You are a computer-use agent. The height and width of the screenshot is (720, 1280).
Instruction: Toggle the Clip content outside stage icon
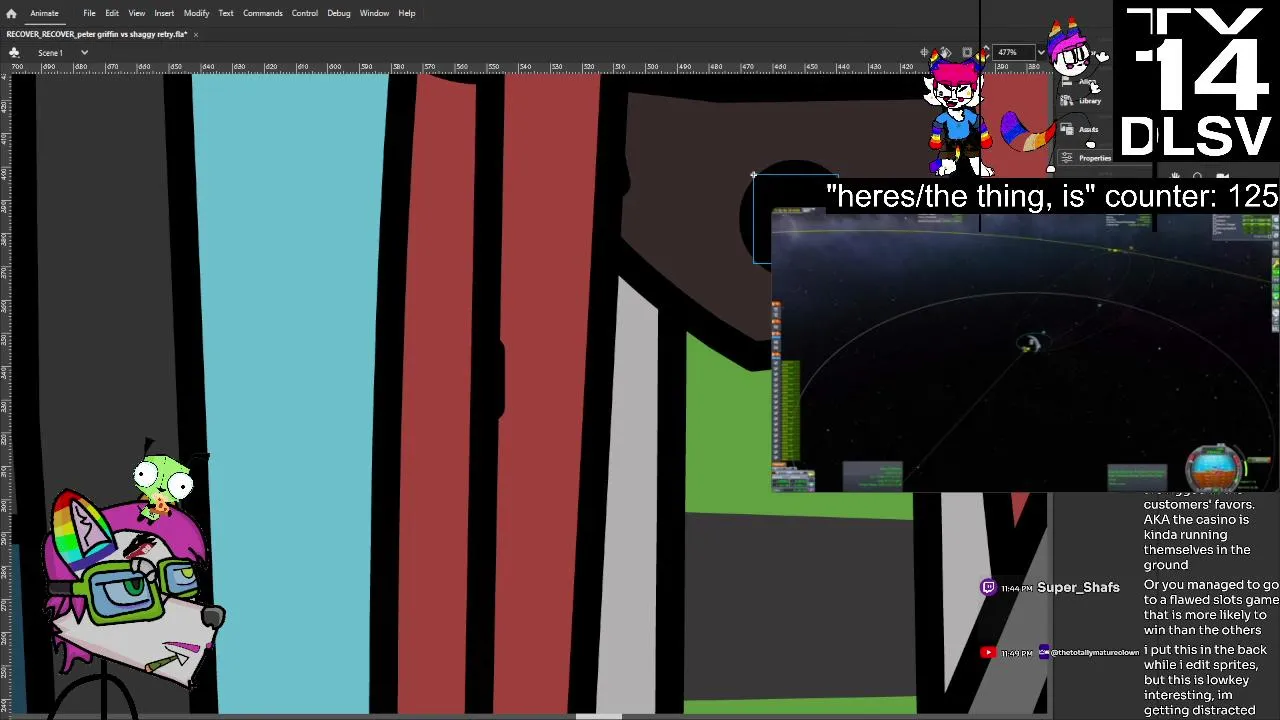pos(967,52)
